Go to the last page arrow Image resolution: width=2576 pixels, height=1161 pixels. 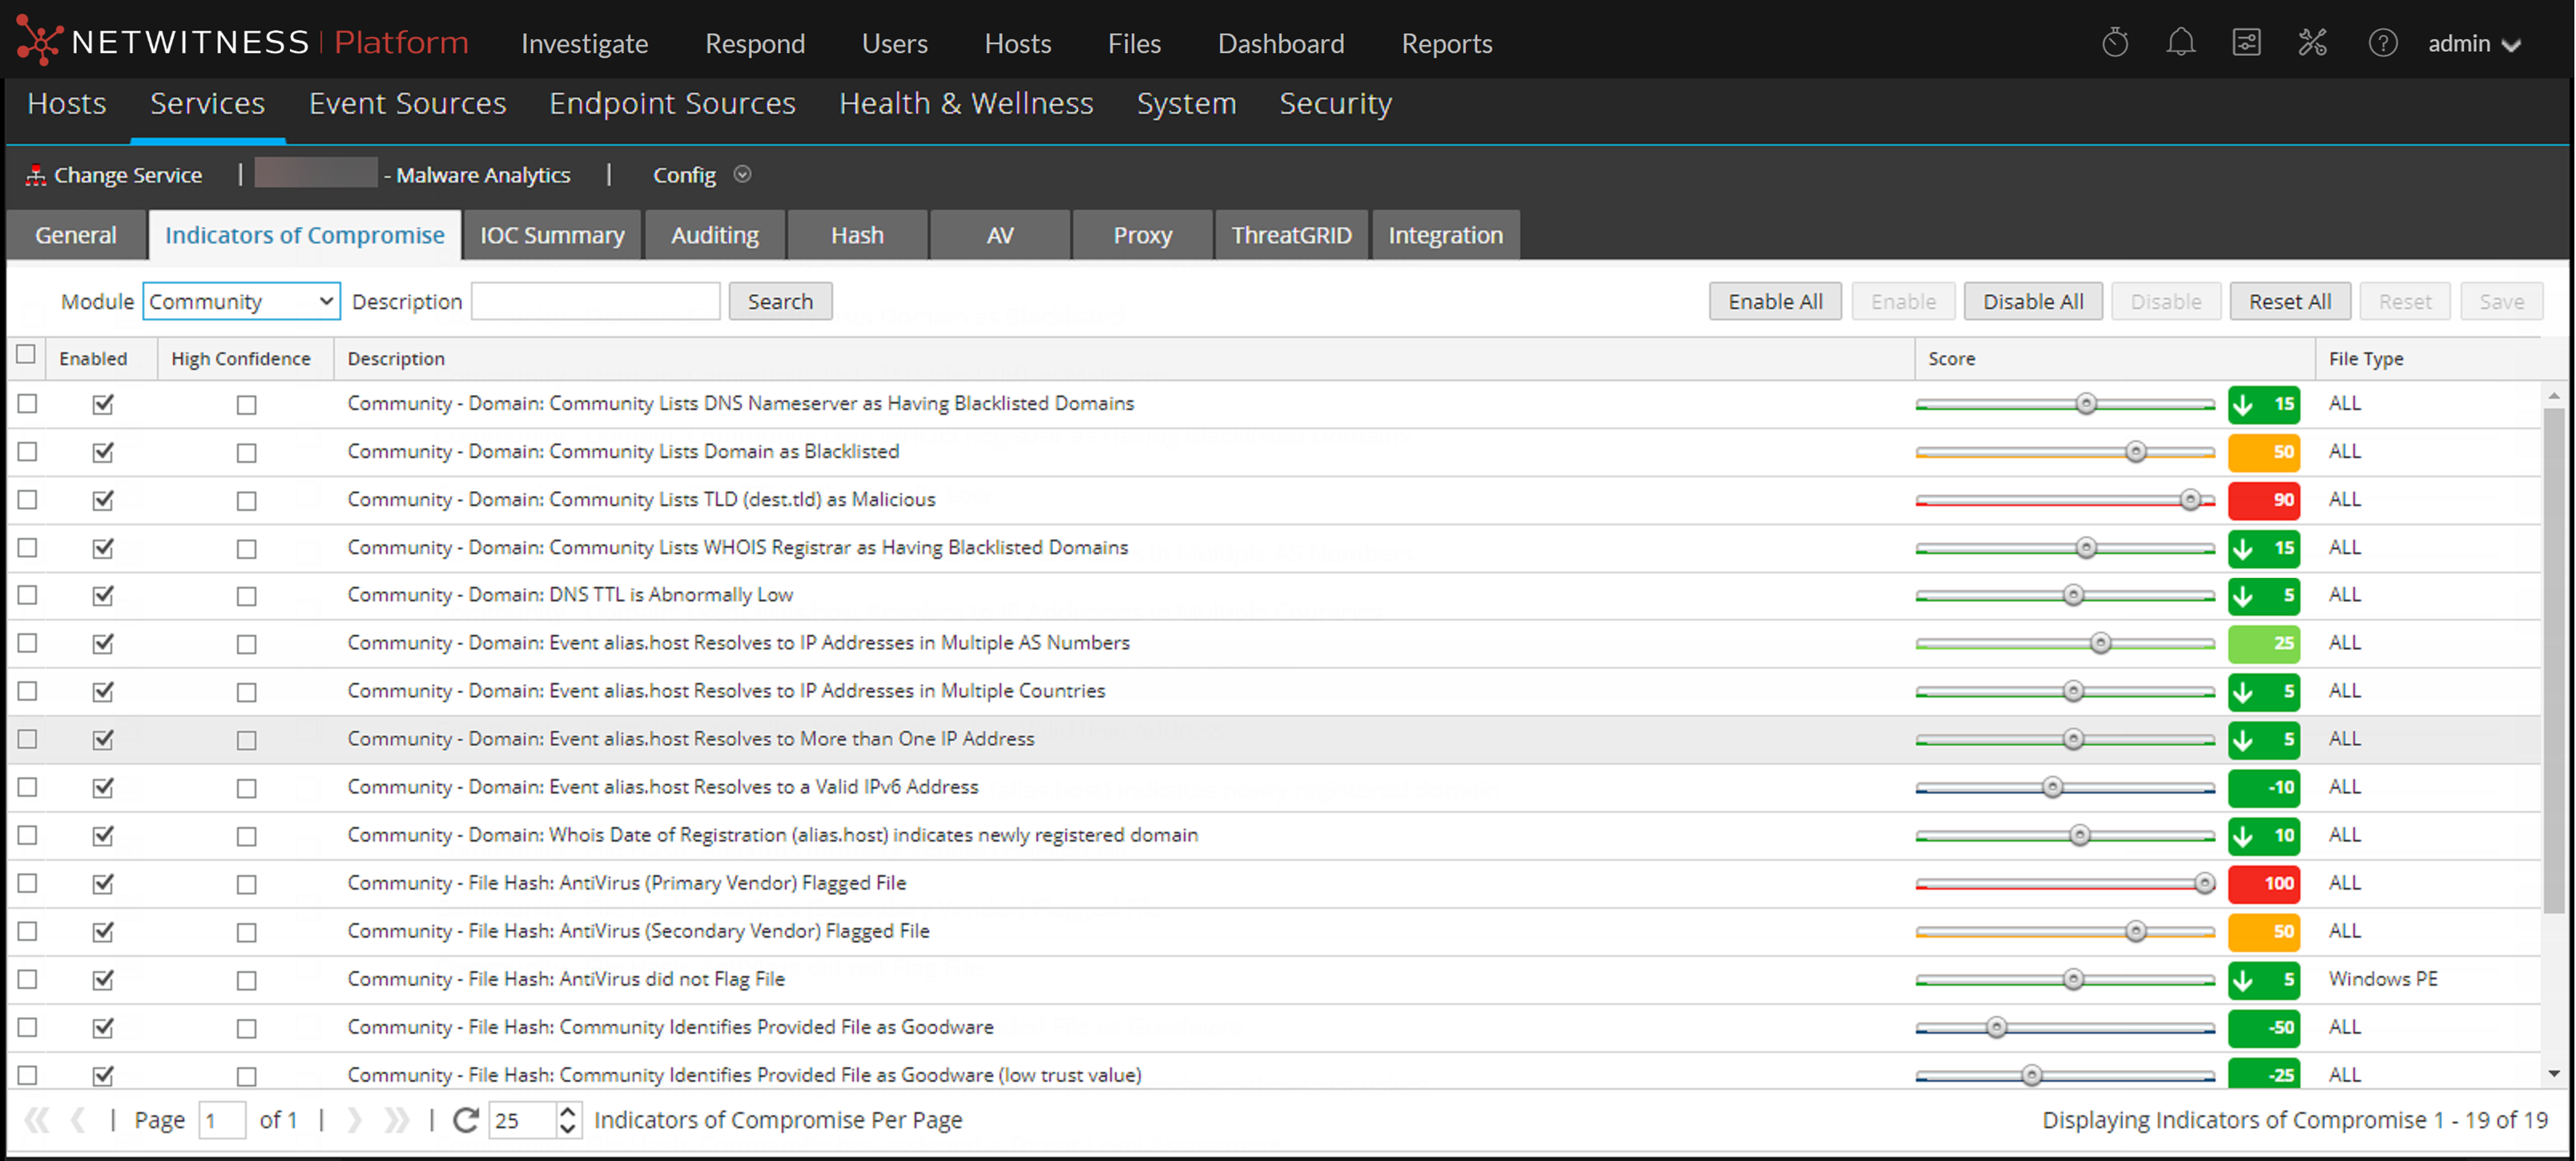[x=397, y=1120]
